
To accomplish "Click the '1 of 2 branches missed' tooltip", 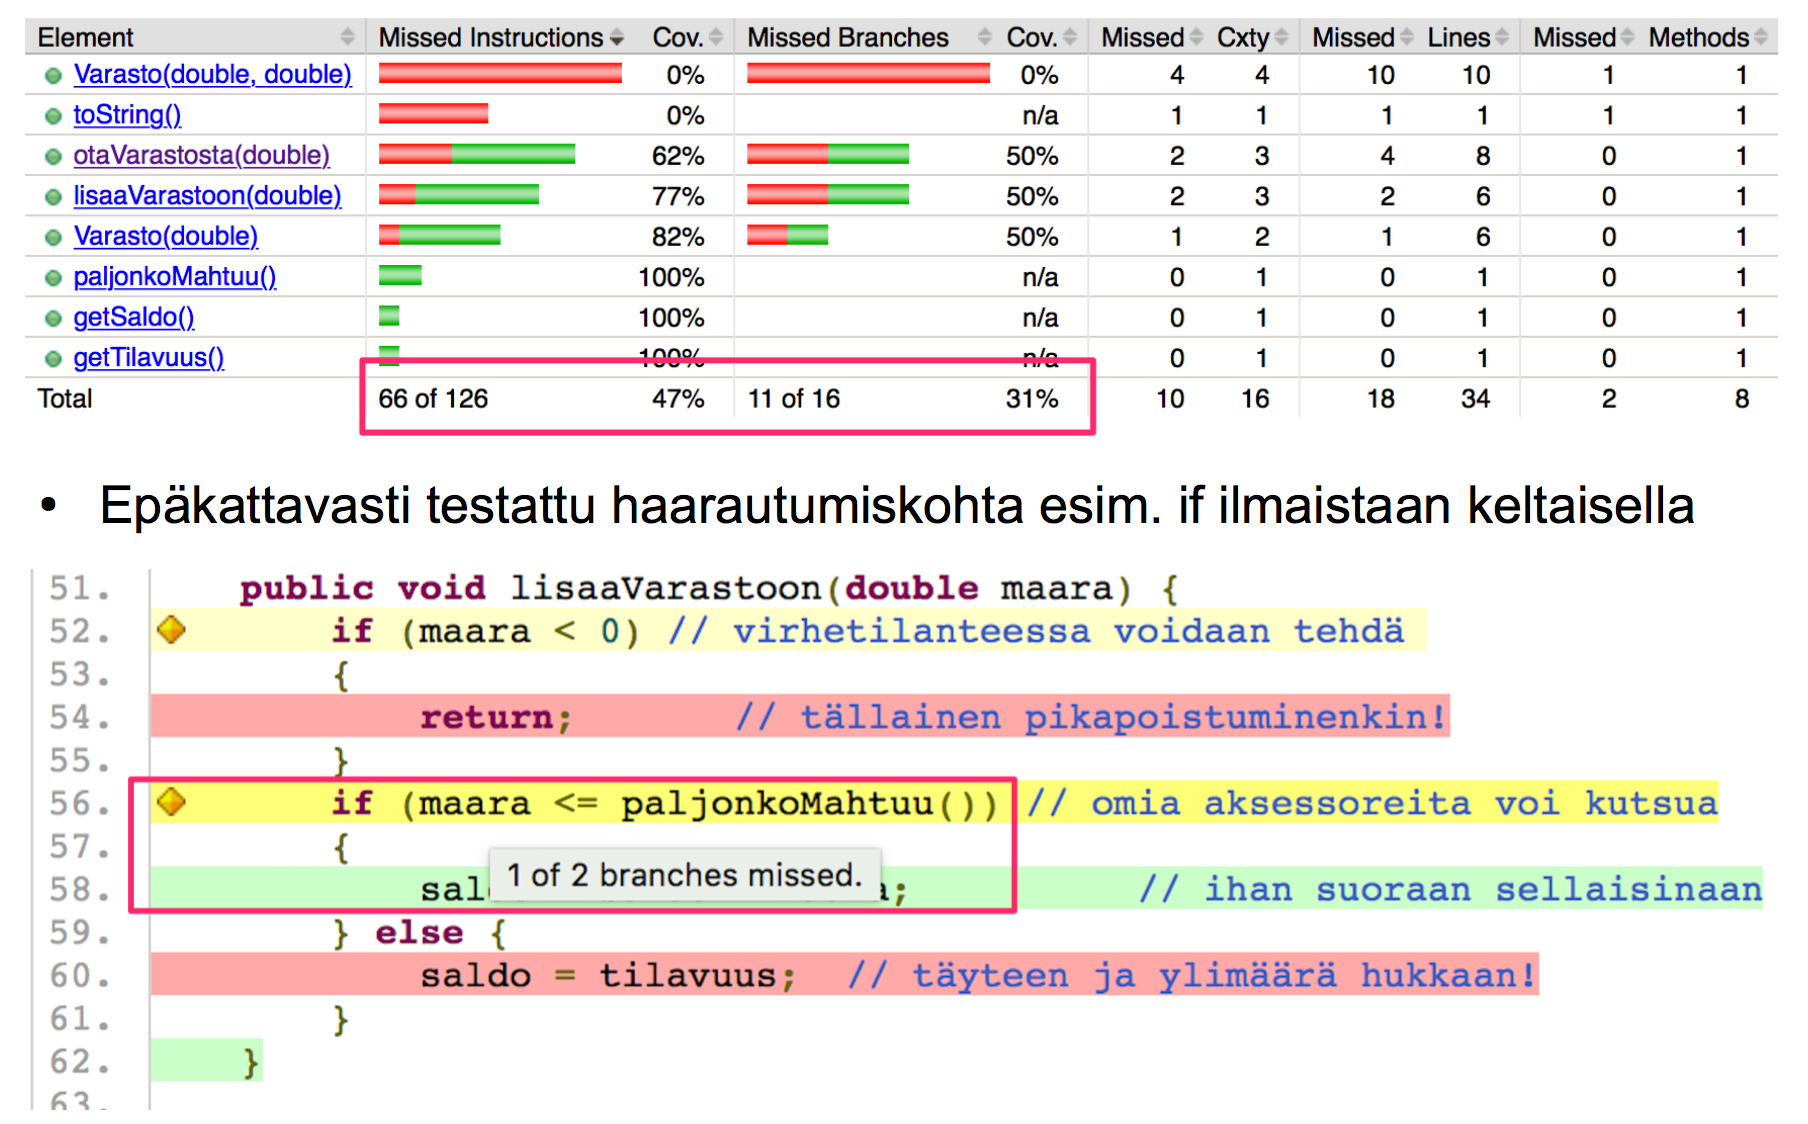I will click(x=684, y=875).
